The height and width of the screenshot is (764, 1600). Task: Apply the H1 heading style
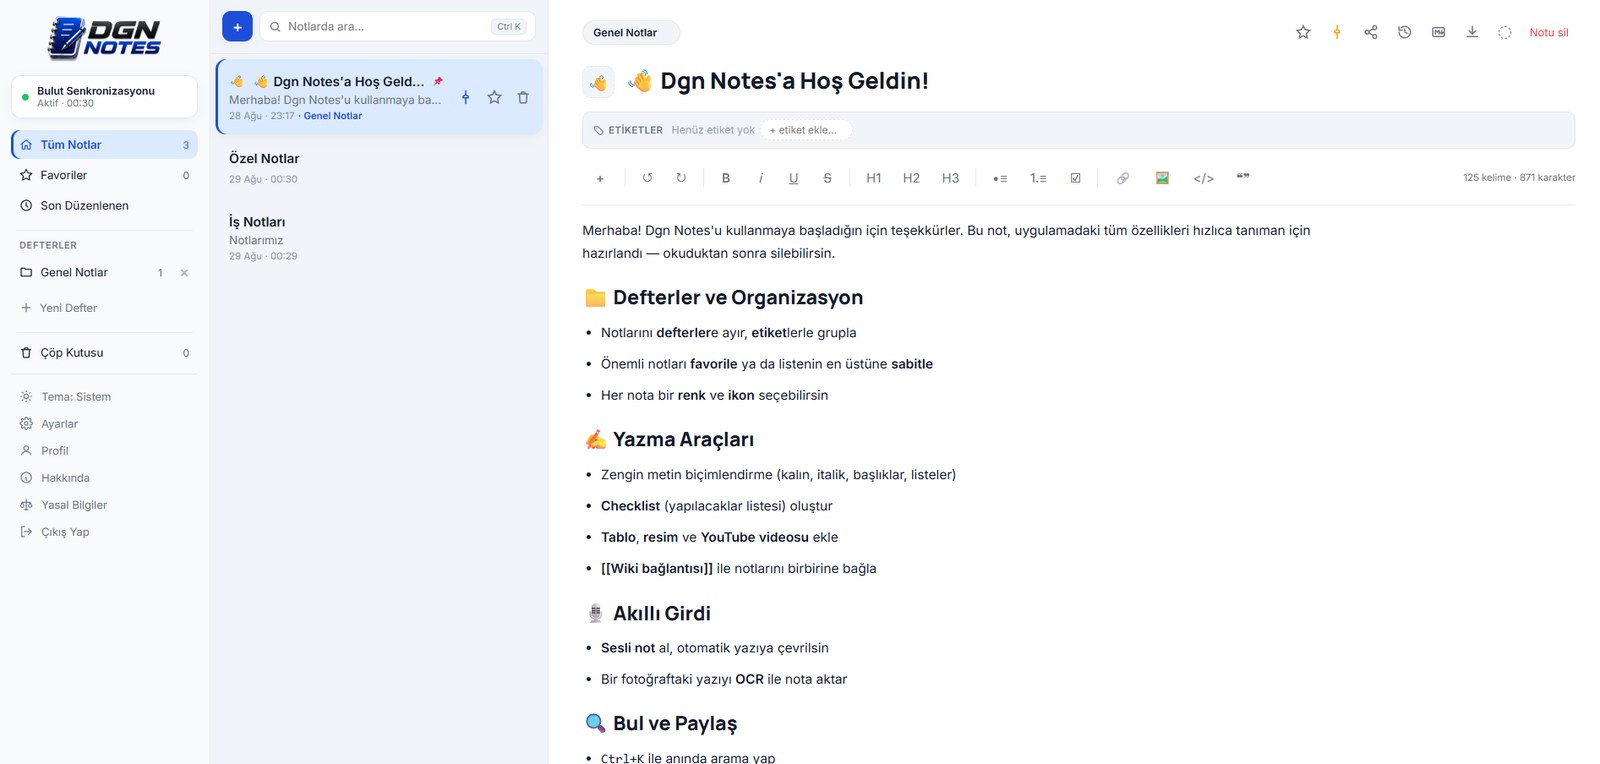click(874, 178)
